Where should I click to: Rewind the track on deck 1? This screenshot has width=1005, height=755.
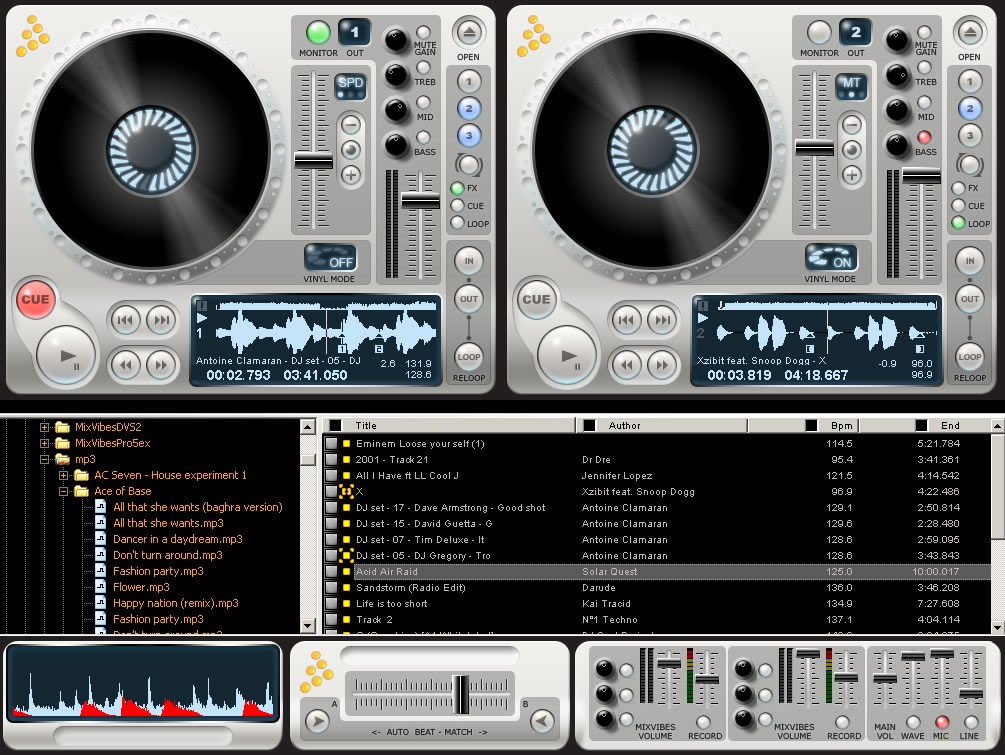126,365
